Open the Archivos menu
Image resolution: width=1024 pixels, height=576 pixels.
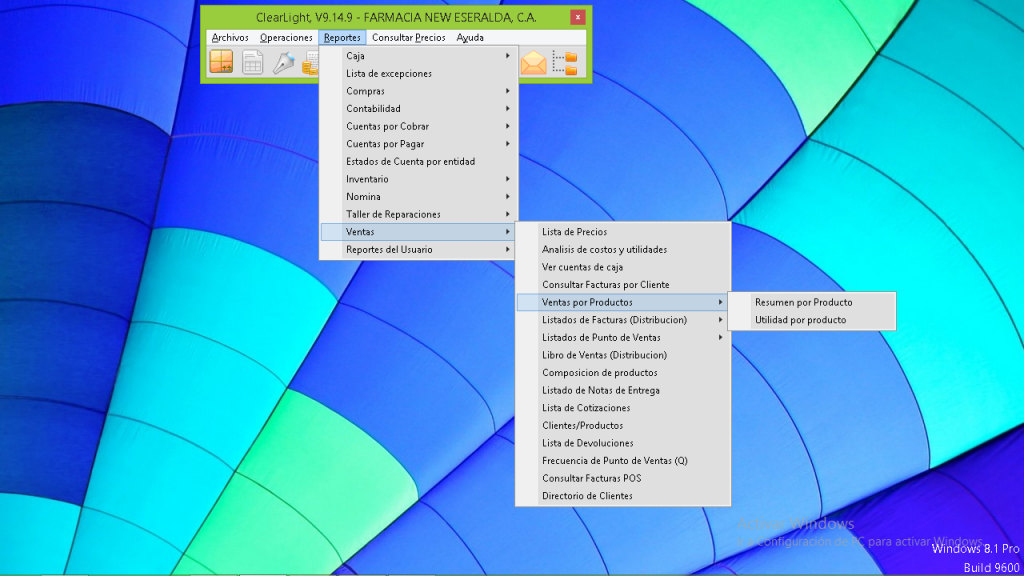click(230, 38)
